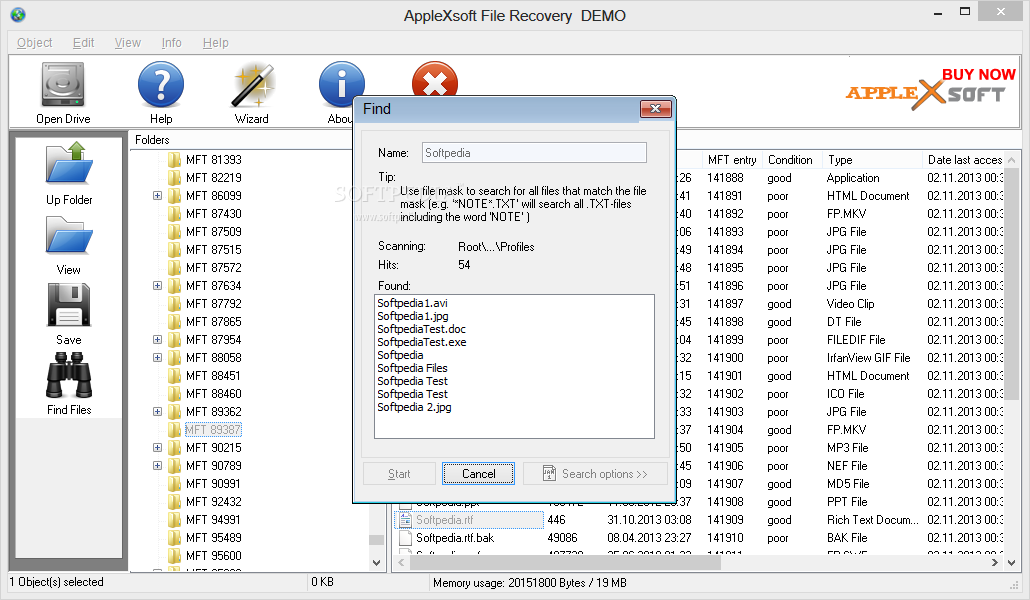Launch the Wizard wand icon
The height and width of the screenshot is (600, 1030).
coord(252,85)
